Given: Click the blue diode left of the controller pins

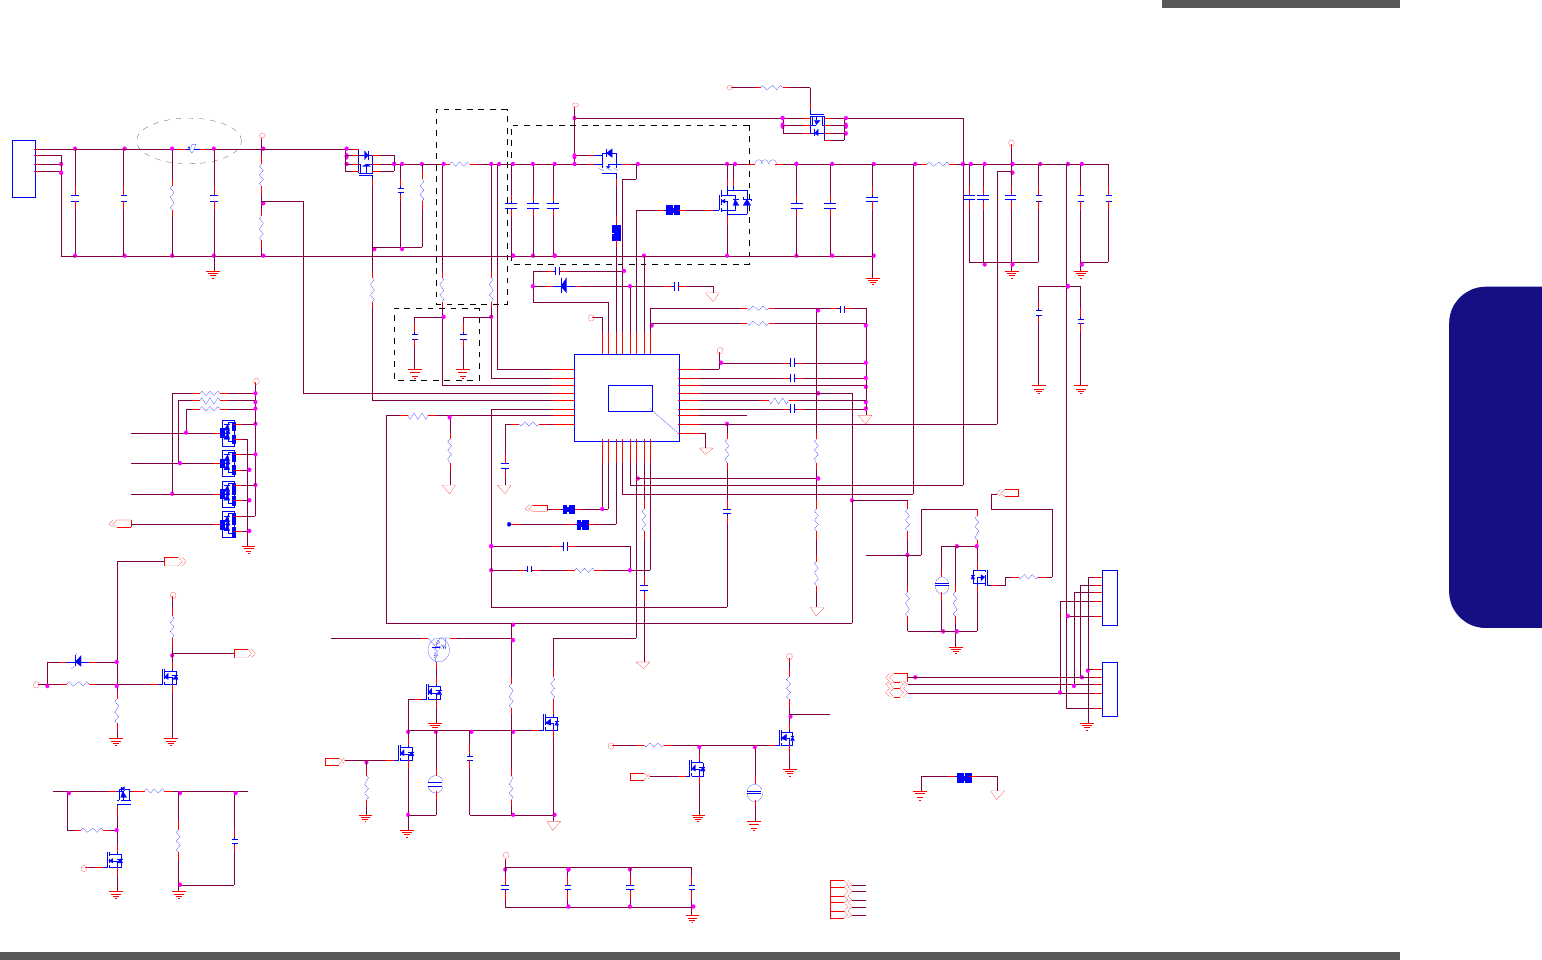Looking at the screenshot, I should 563,286.
